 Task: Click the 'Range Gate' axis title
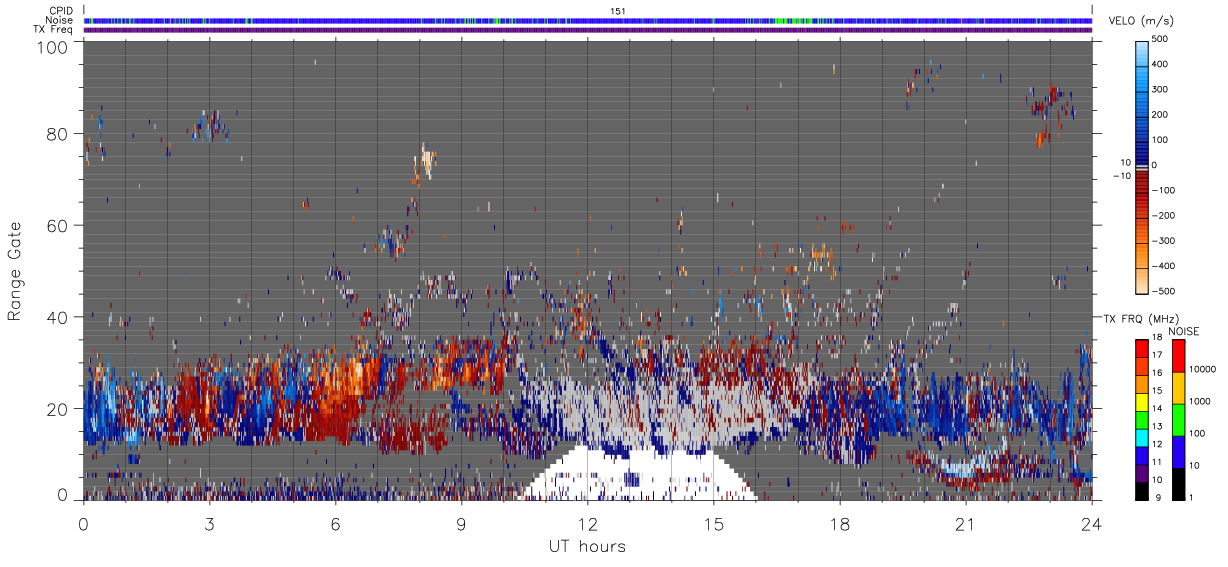click(15, 271)
